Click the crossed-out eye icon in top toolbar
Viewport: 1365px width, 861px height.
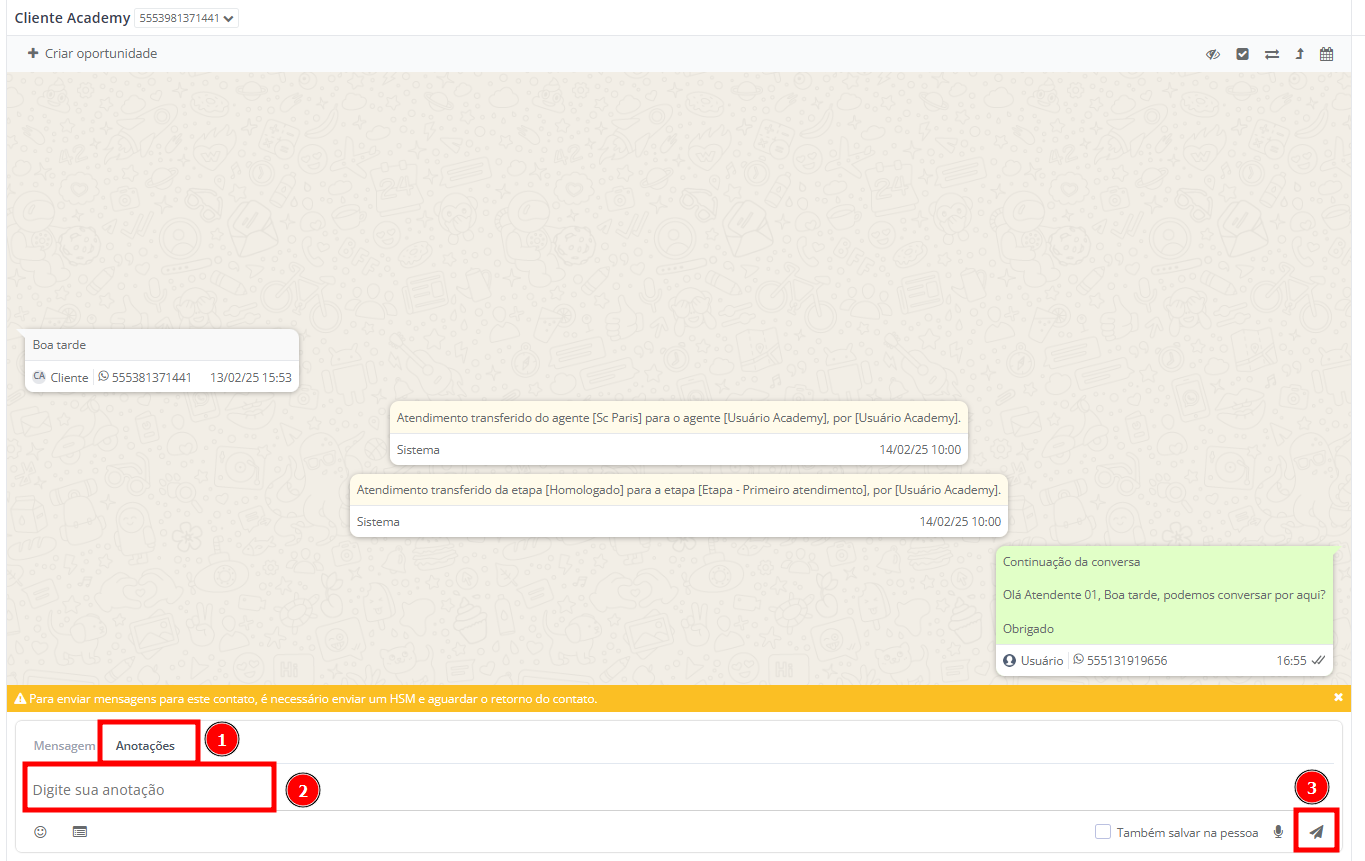[1213, 54]
